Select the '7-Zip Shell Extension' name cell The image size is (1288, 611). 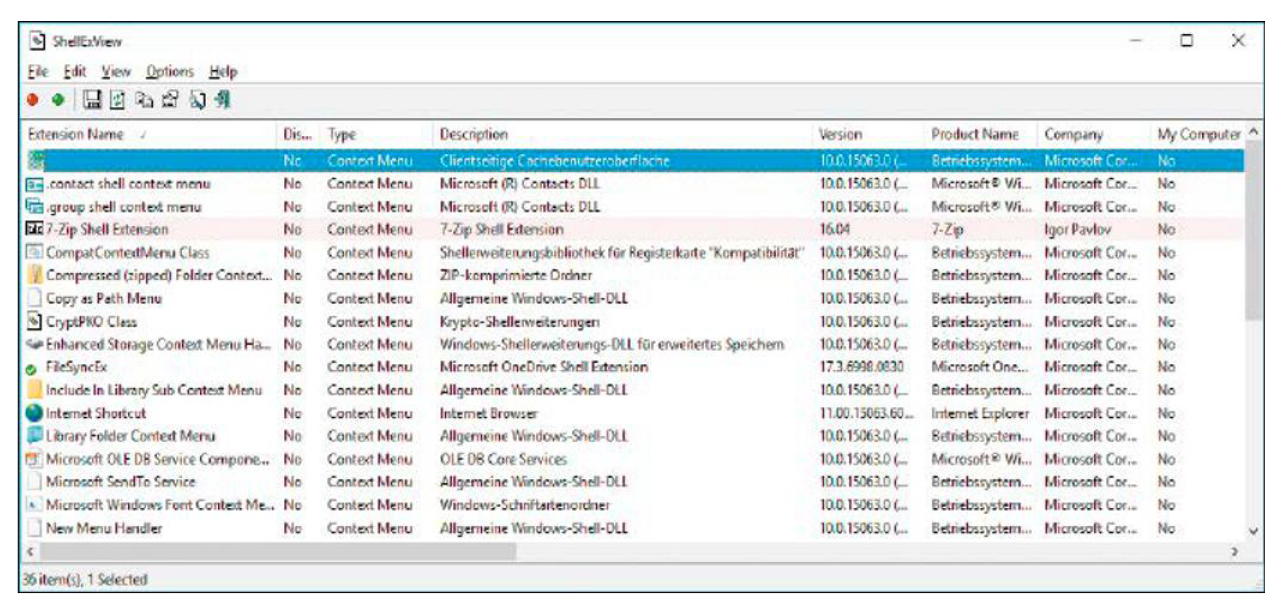107,230
